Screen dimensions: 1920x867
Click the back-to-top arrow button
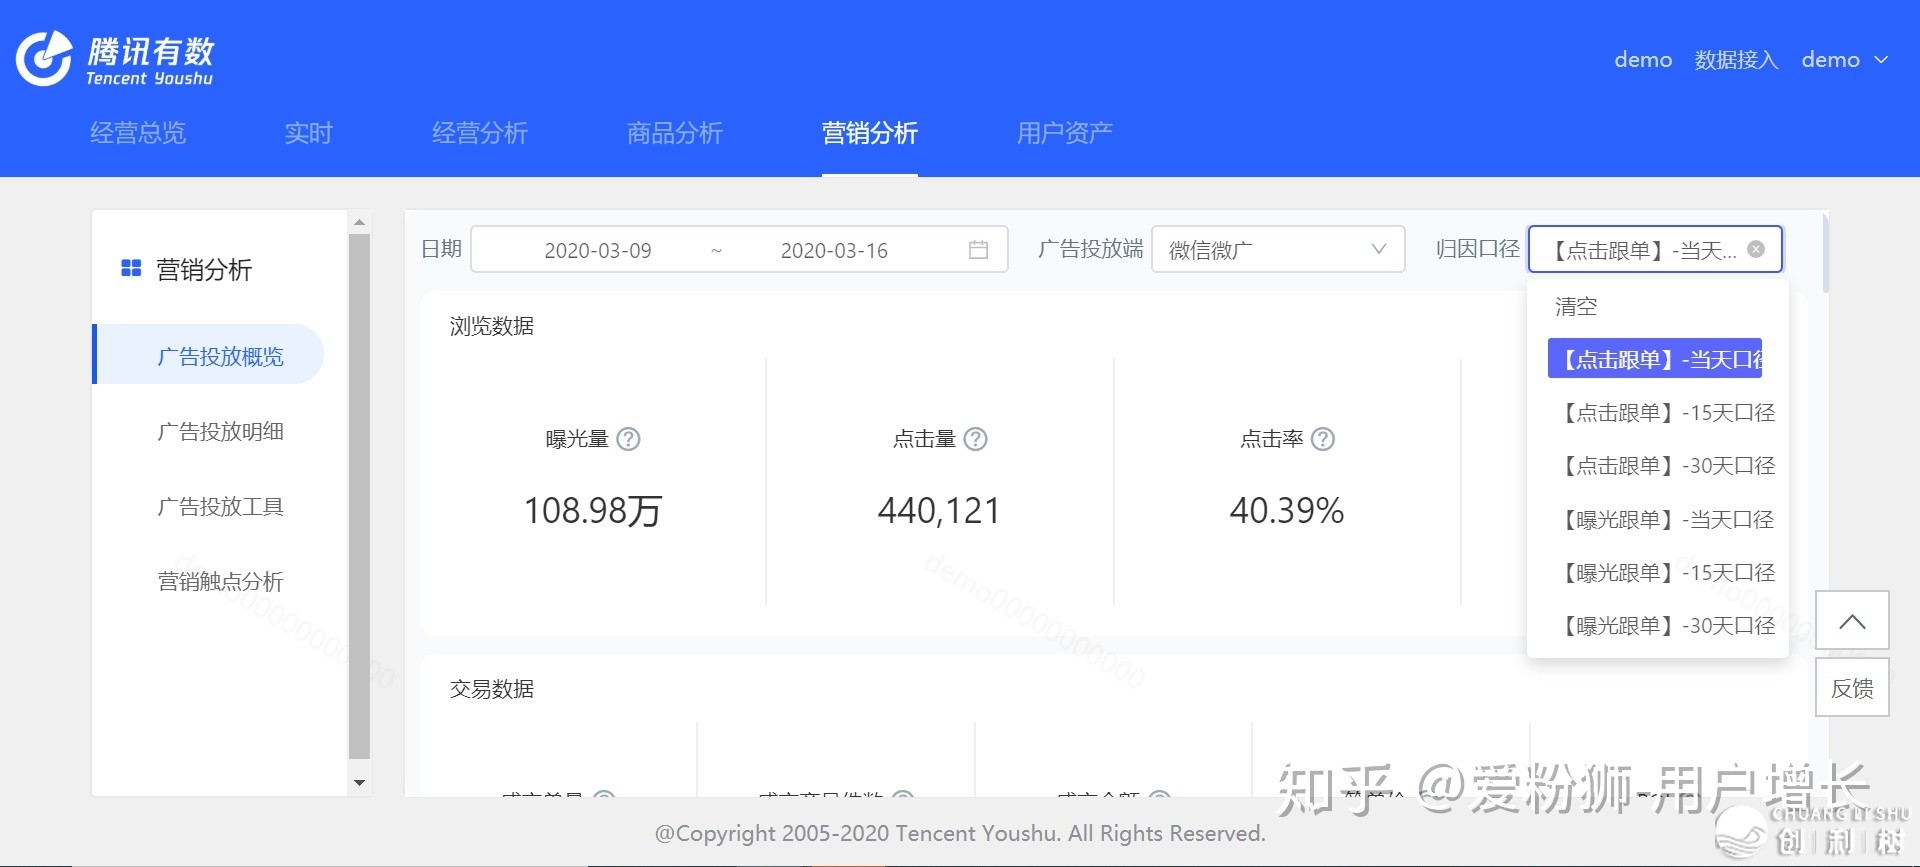(x=1852, y=621)
